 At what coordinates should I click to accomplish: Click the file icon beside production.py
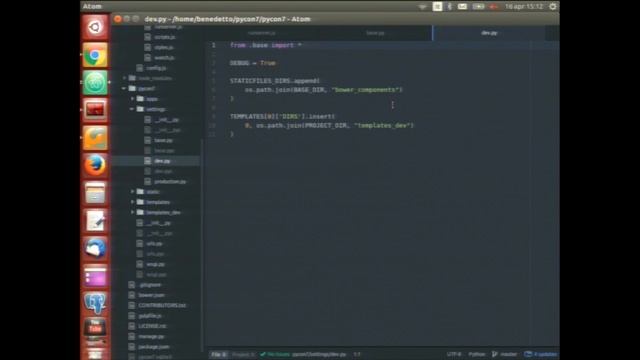pyautogui.click(x=148, y=181)
